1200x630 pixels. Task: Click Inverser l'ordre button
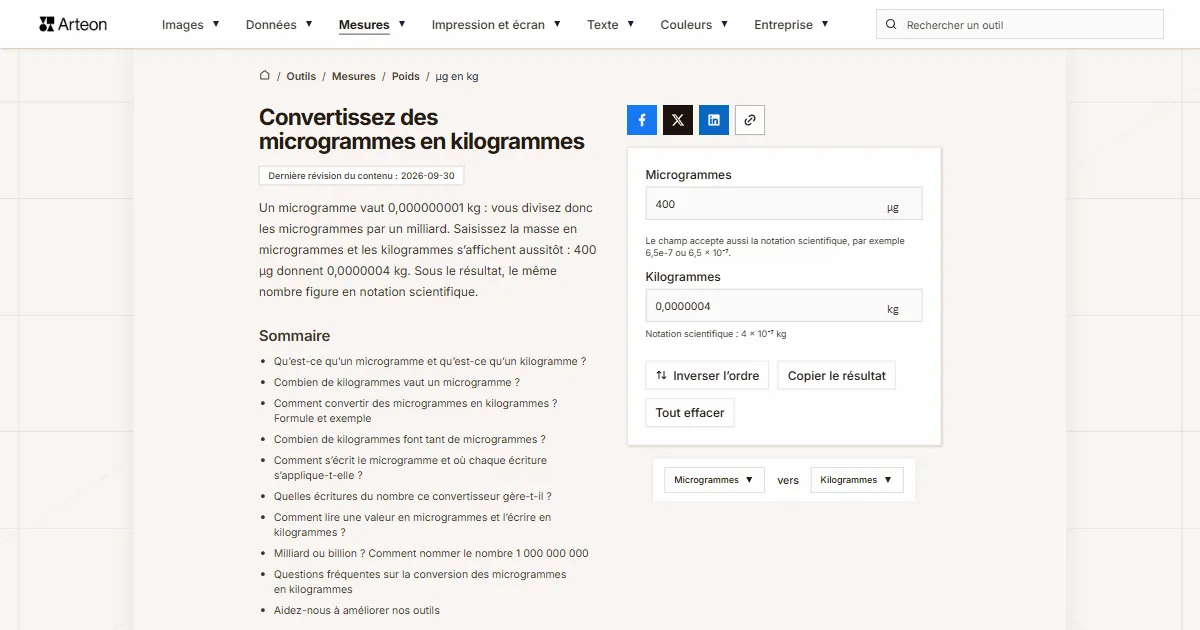[707, 376]
